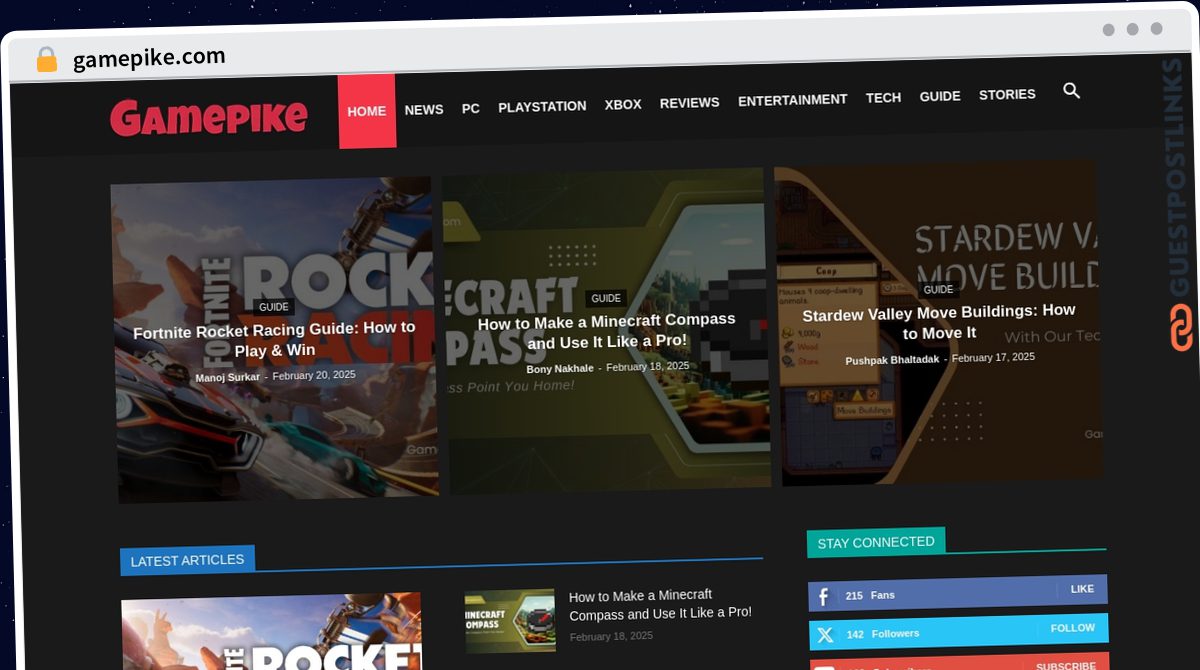Click the Gamepike logo
Screen dimensions: 1200x670
pyautogui.click(x=209, y=118)
